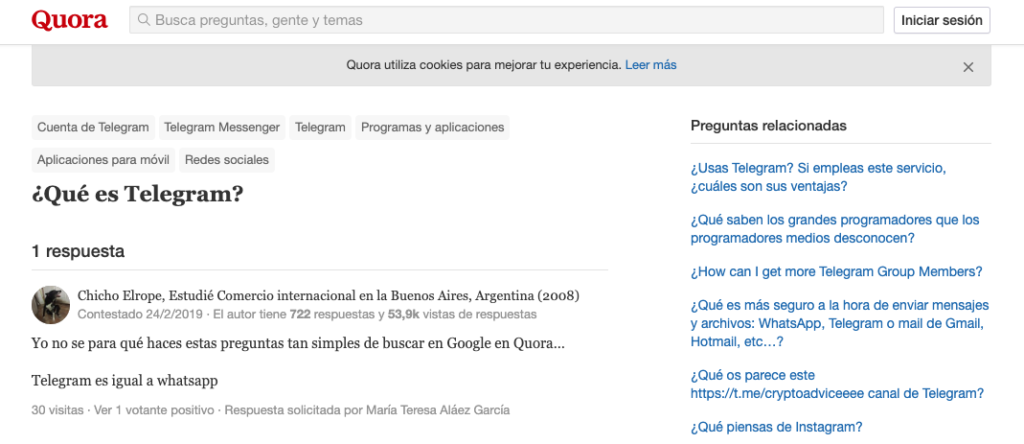The image size is (1024, 444).
Task: Open How can I get more Telegram Group Members
Action: coord(837,272)
